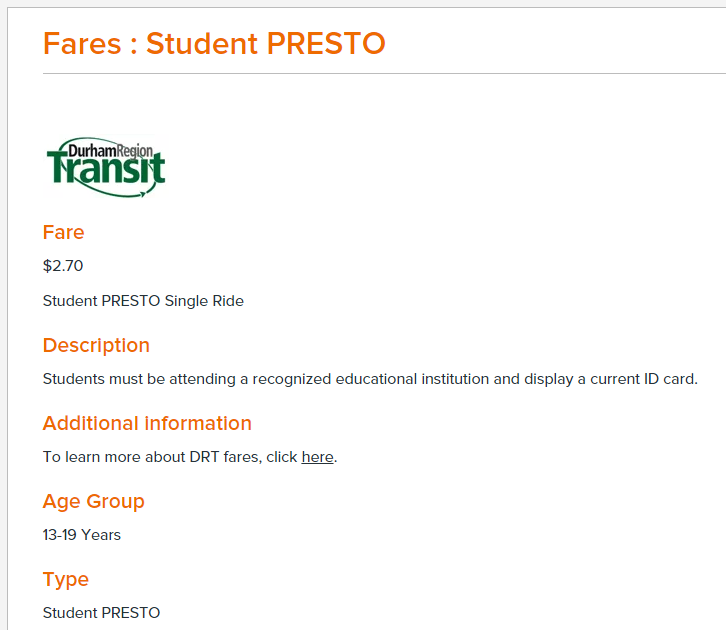The height and width of the screenshot is (630, 726).
Task: Click the '13-19 Years' age text
Action: coord(81,535)
